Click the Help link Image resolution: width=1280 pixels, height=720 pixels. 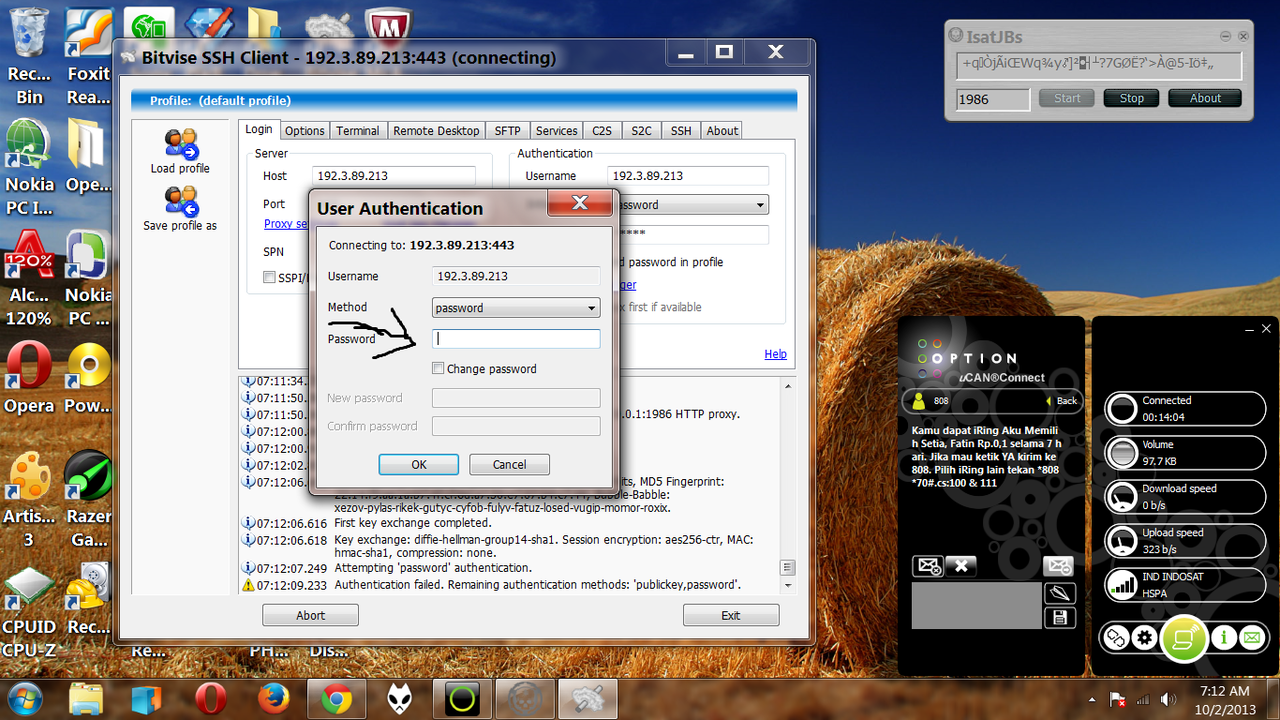tap(775, 354)
